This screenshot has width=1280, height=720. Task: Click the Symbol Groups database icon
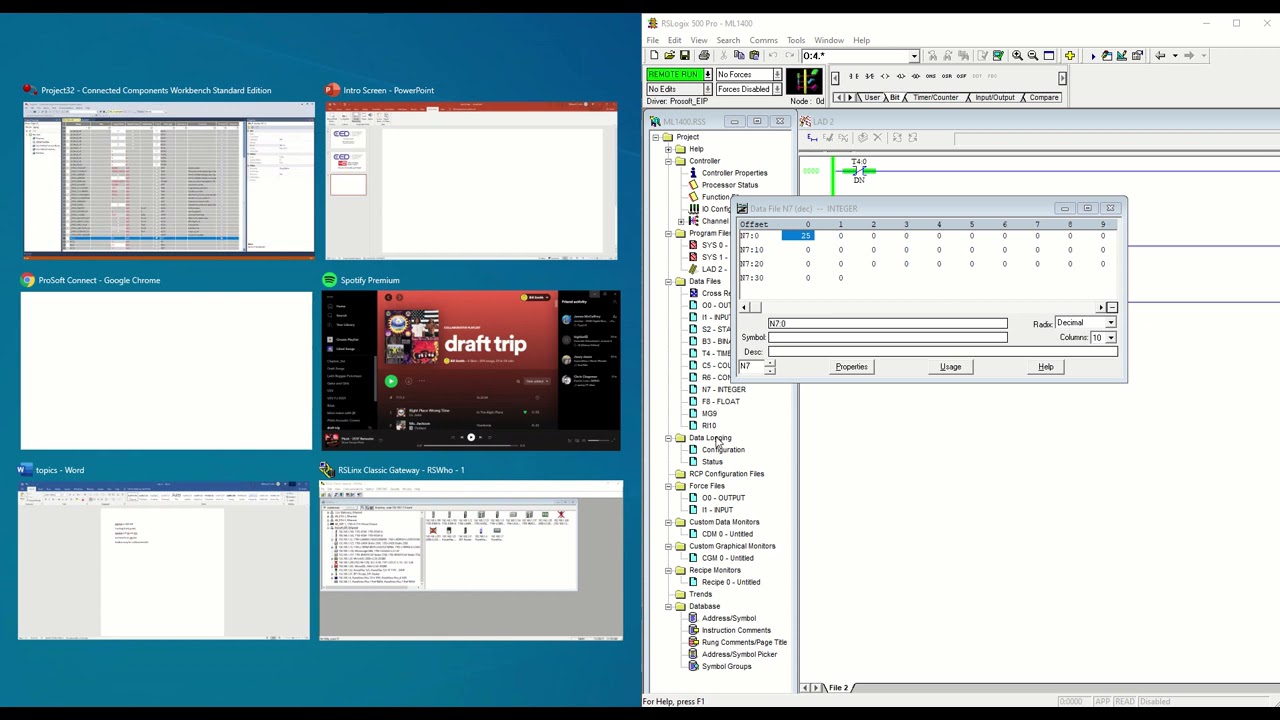coord(693,666)
